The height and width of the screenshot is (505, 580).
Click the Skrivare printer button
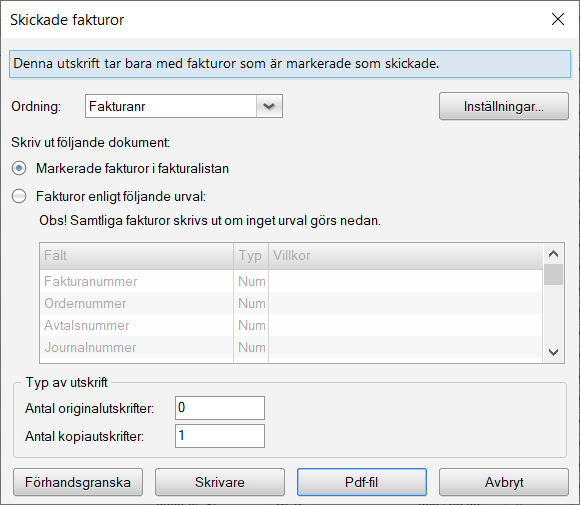(x=220, y=482)
